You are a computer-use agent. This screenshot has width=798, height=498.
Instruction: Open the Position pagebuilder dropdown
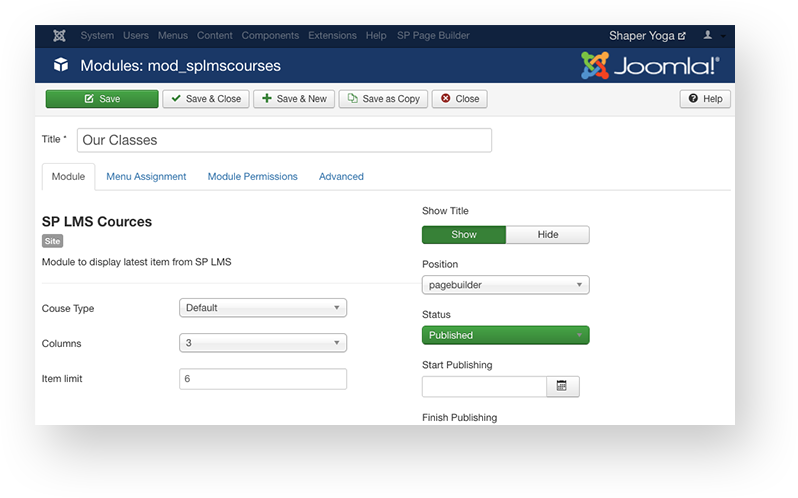505,285
